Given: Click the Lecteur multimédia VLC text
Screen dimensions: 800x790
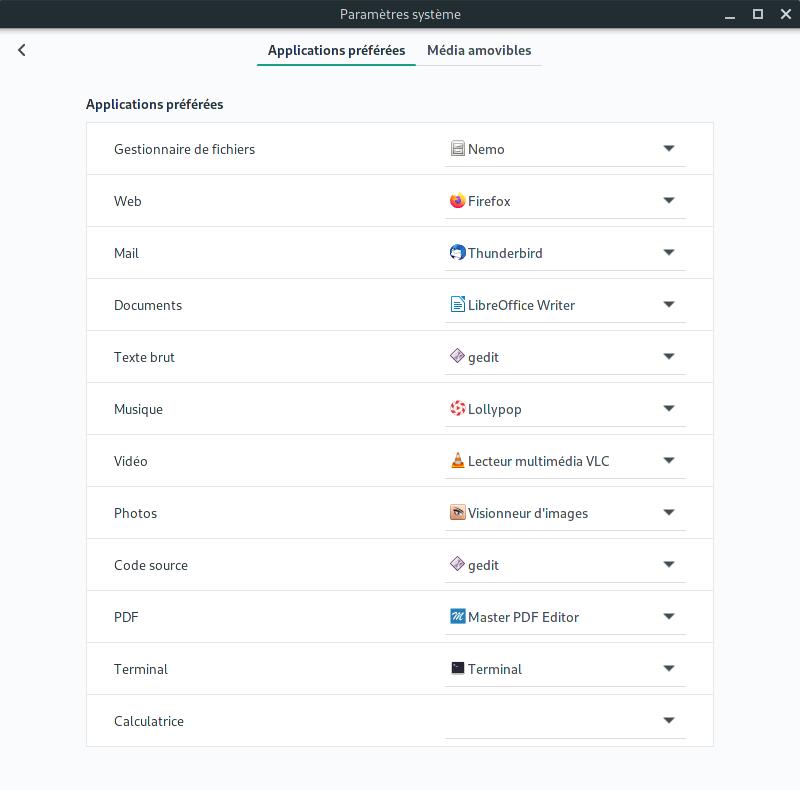Looking at the screenshot, I should 539,461.
